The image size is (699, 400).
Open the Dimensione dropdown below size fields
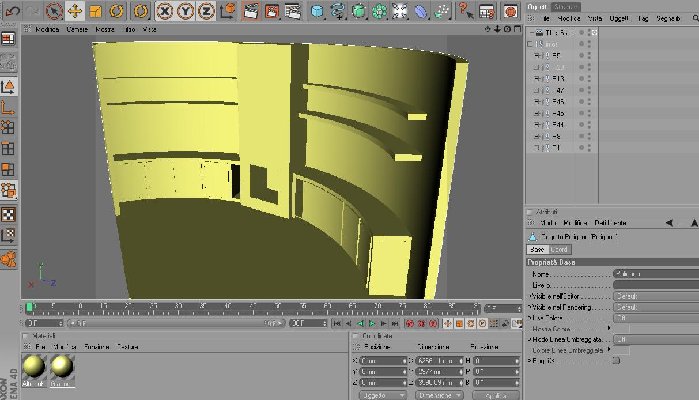point(439,396)
